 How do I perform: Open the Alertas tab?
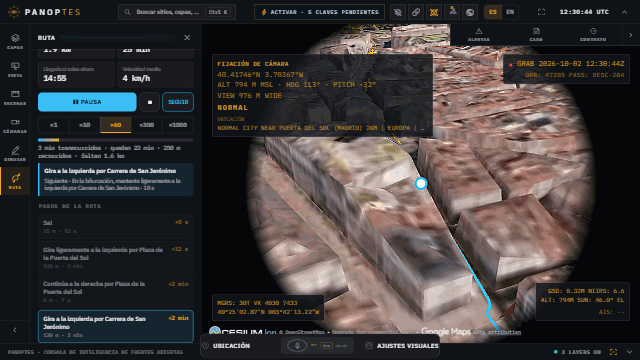(x=479, y=35)
